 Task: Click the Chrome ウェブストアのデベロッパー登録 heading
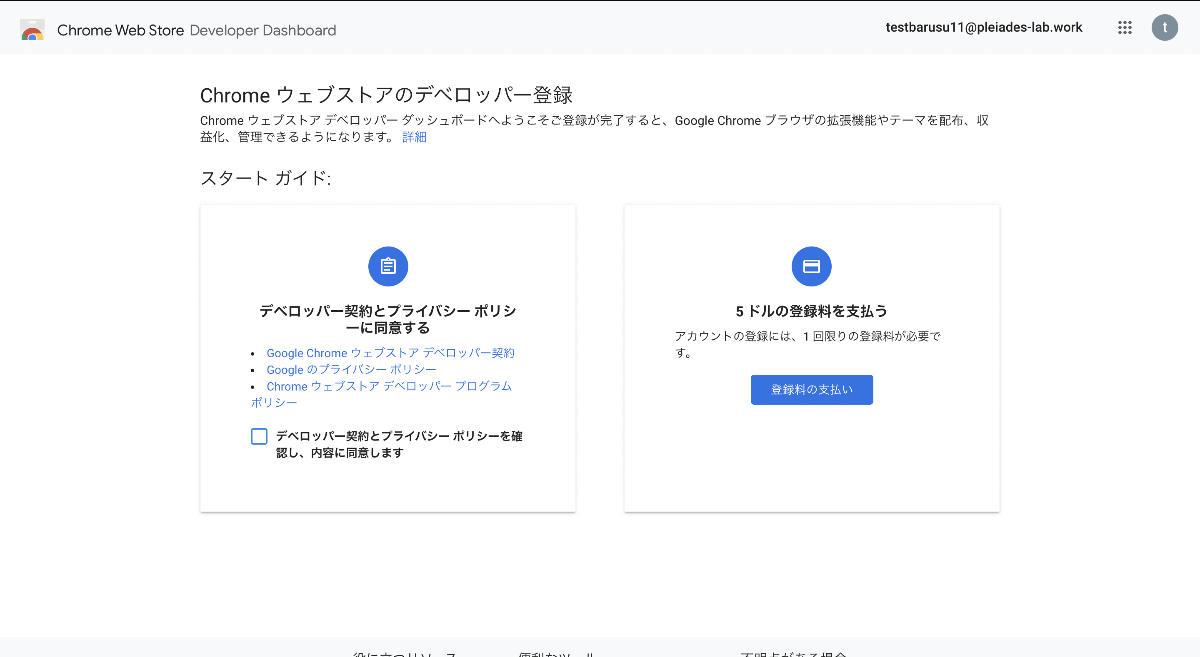pos(386,96)
